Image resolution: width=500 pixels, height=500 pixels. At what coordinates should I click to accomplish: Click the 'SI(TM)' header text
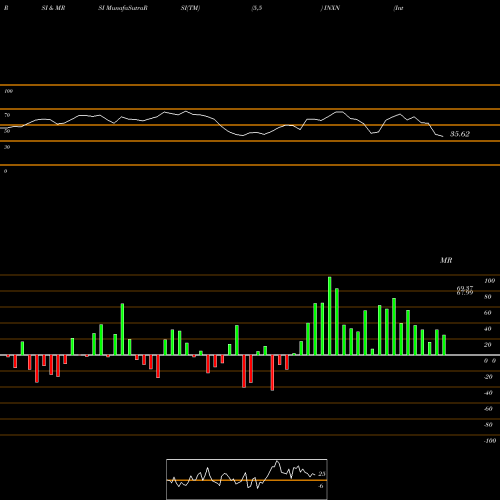[190, 8]
